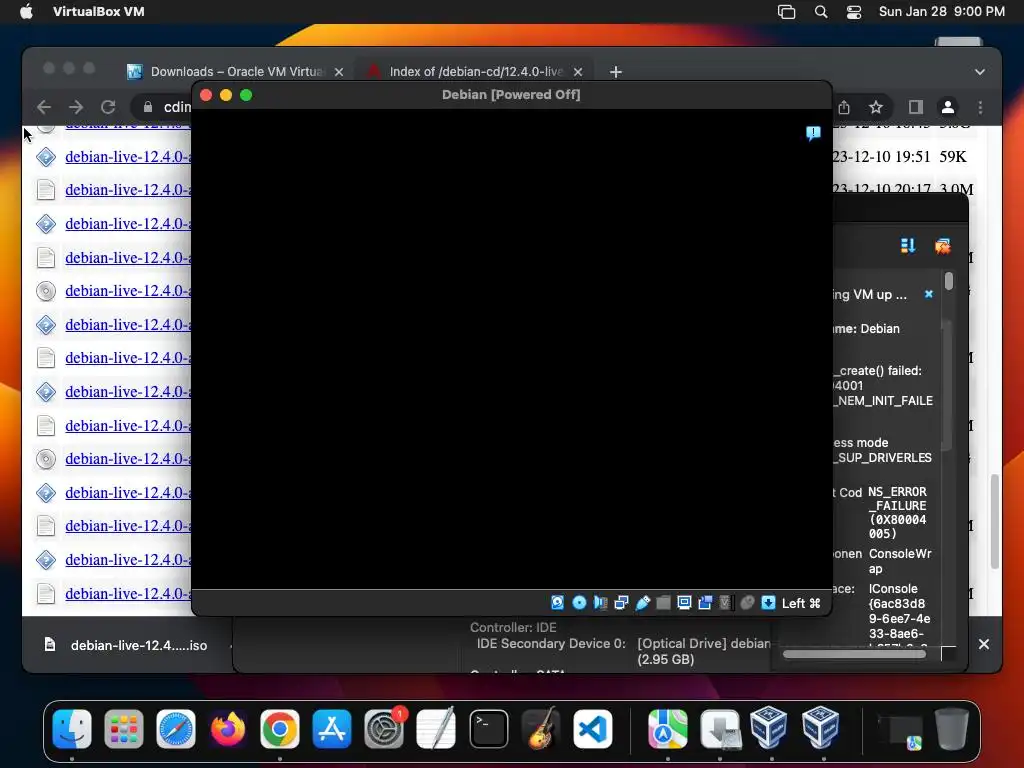1024x768 pixels.
Task: Click the lock icon in Chrome address bar
Action: [148, 107]
